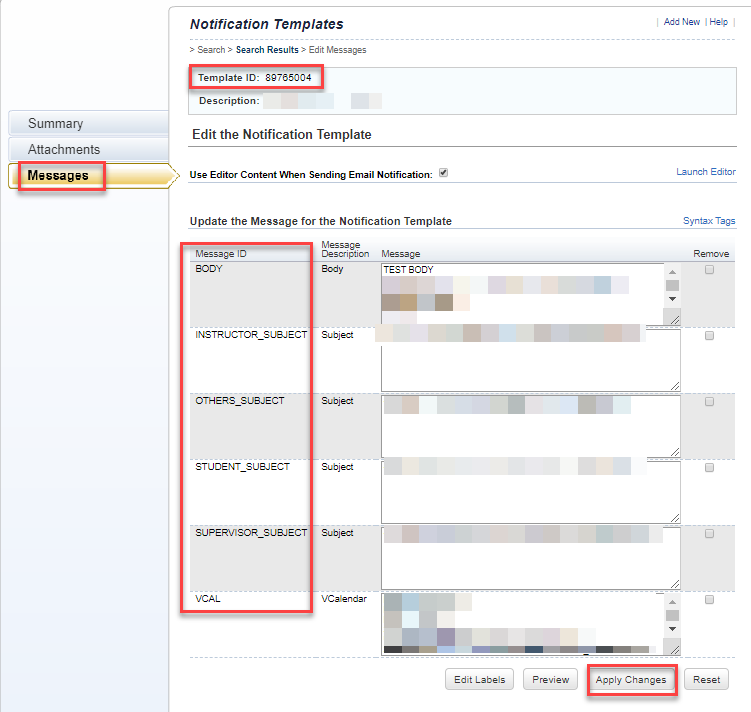Select the VCAL message ID cell

click(208, 599)
